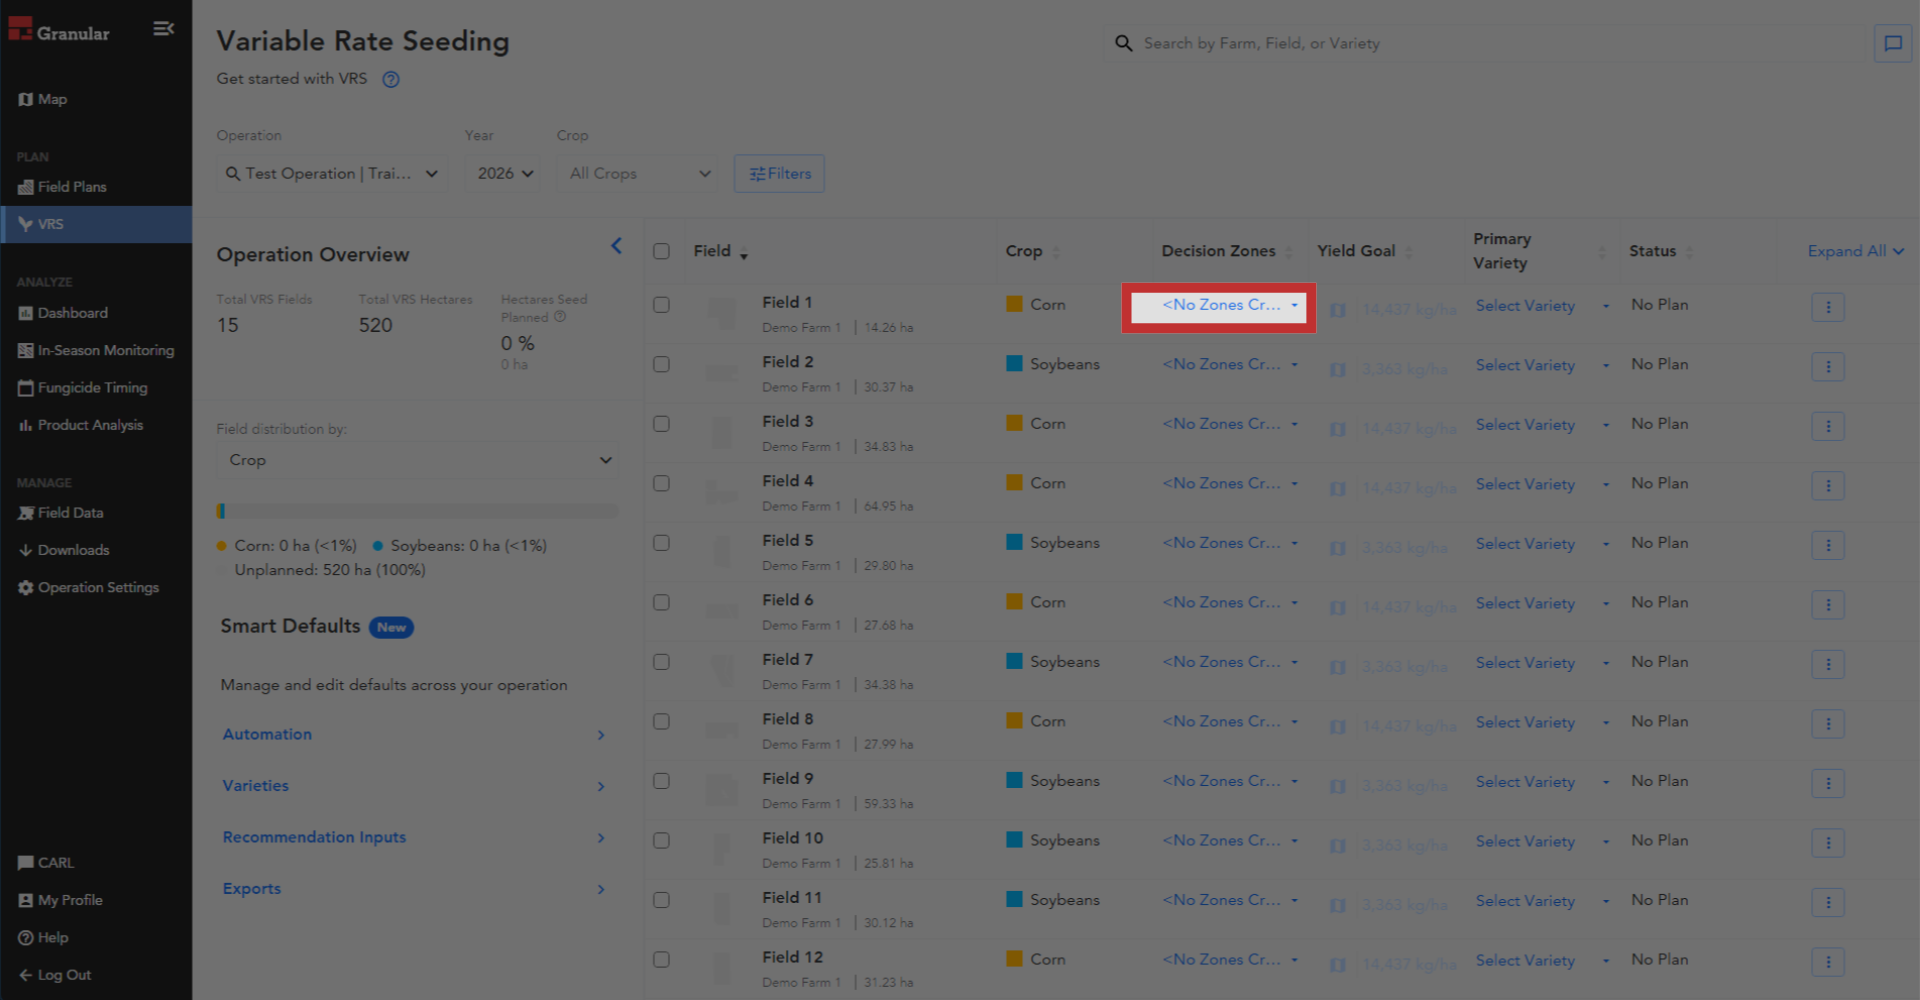The height and width of the screenshot is (1000, 1920).
Task: Check the Field 4 row checkbox
Action: coord(661,484)
